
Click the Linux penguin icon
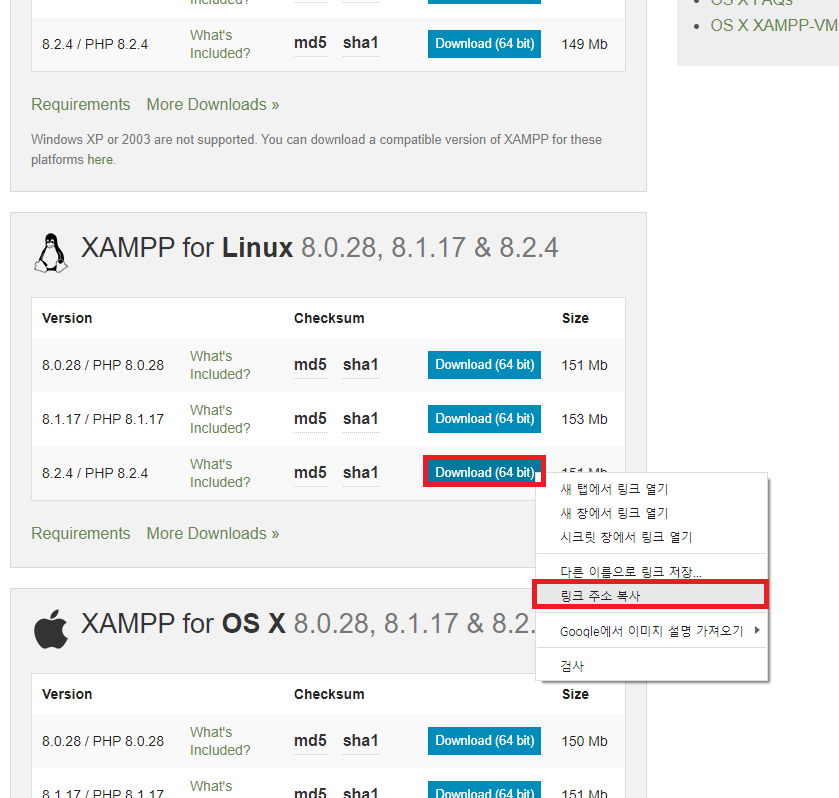click(51, 253)
